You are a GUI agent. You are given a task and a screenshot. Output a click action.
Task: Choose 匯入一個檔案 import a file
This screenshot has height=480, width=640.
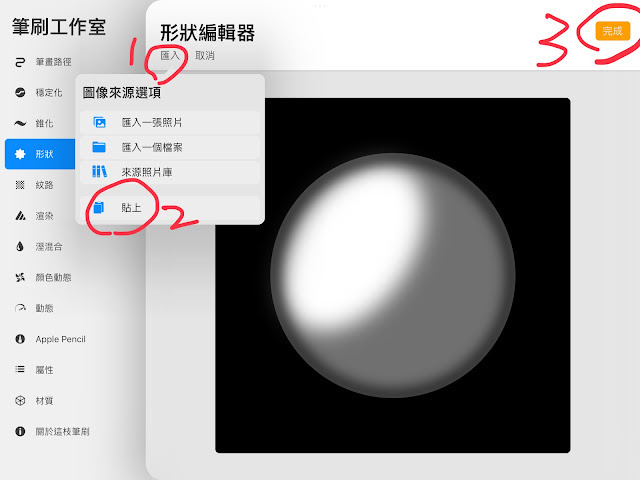170,147
